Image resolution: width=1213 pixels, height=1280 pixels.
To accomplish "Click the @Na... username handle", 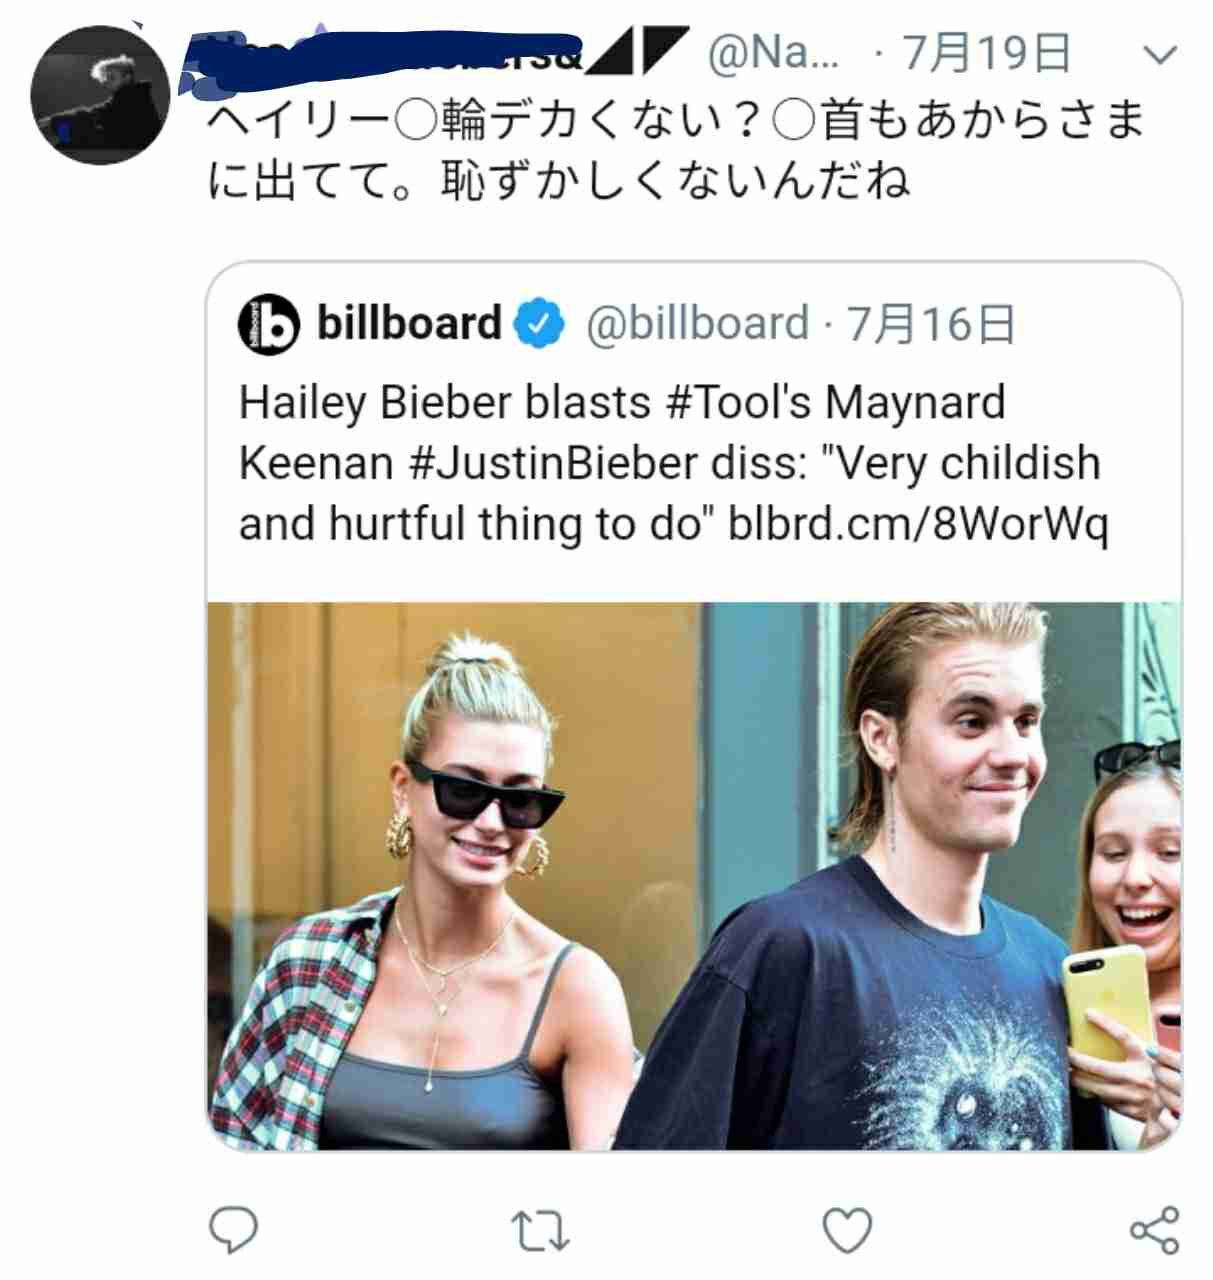I will tap(774, 54).
